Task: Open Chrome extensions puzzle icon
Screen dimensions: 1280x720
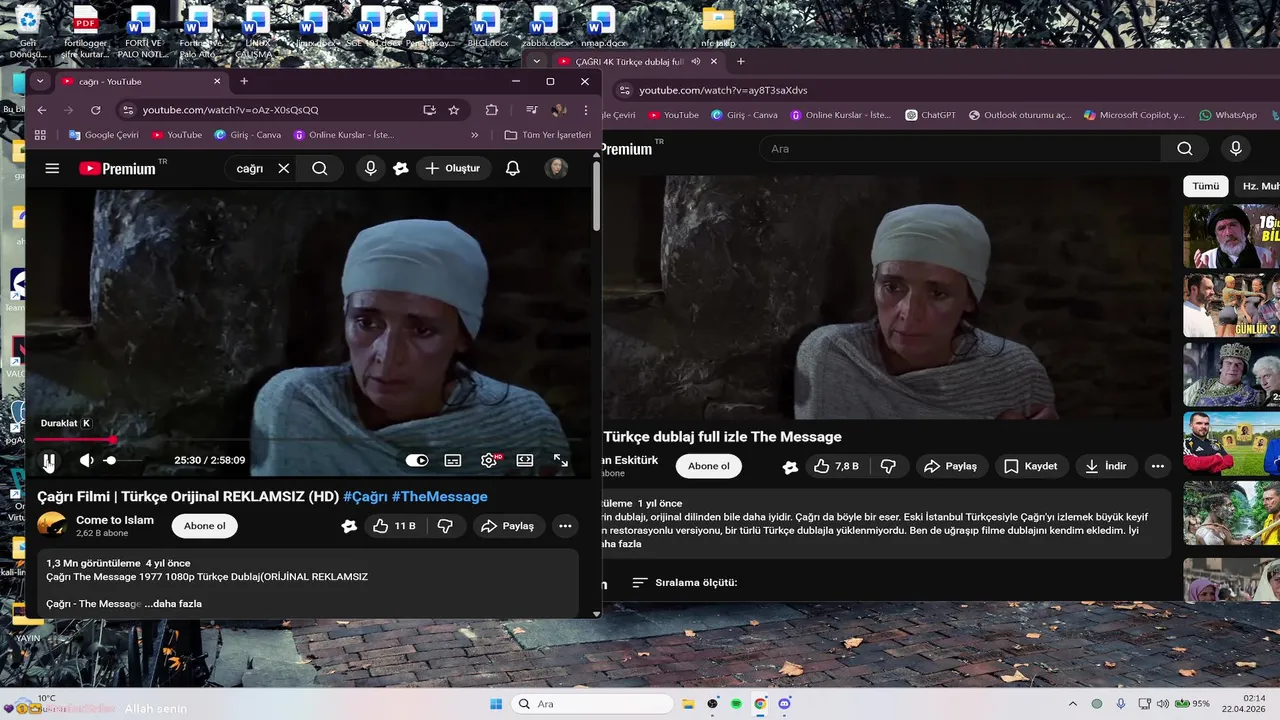Action: (491, 110)
